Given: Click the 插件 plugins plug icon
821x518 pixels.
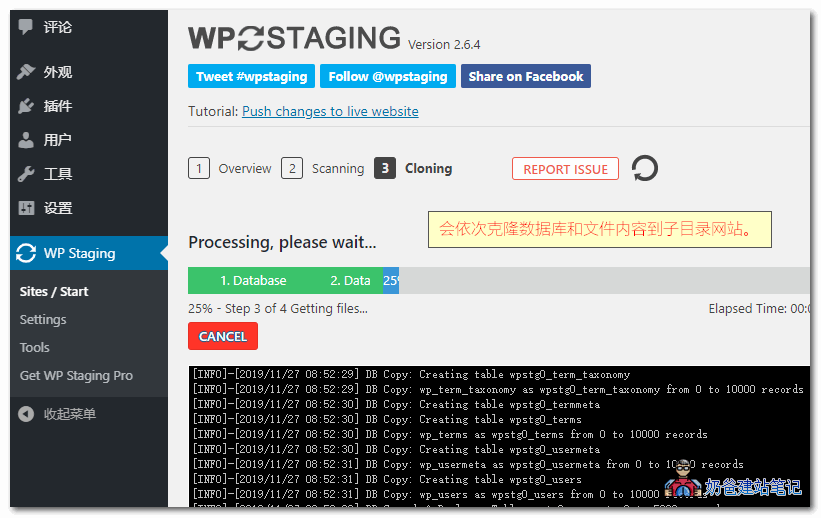Looking at the screenshot, I should [26, 106].
